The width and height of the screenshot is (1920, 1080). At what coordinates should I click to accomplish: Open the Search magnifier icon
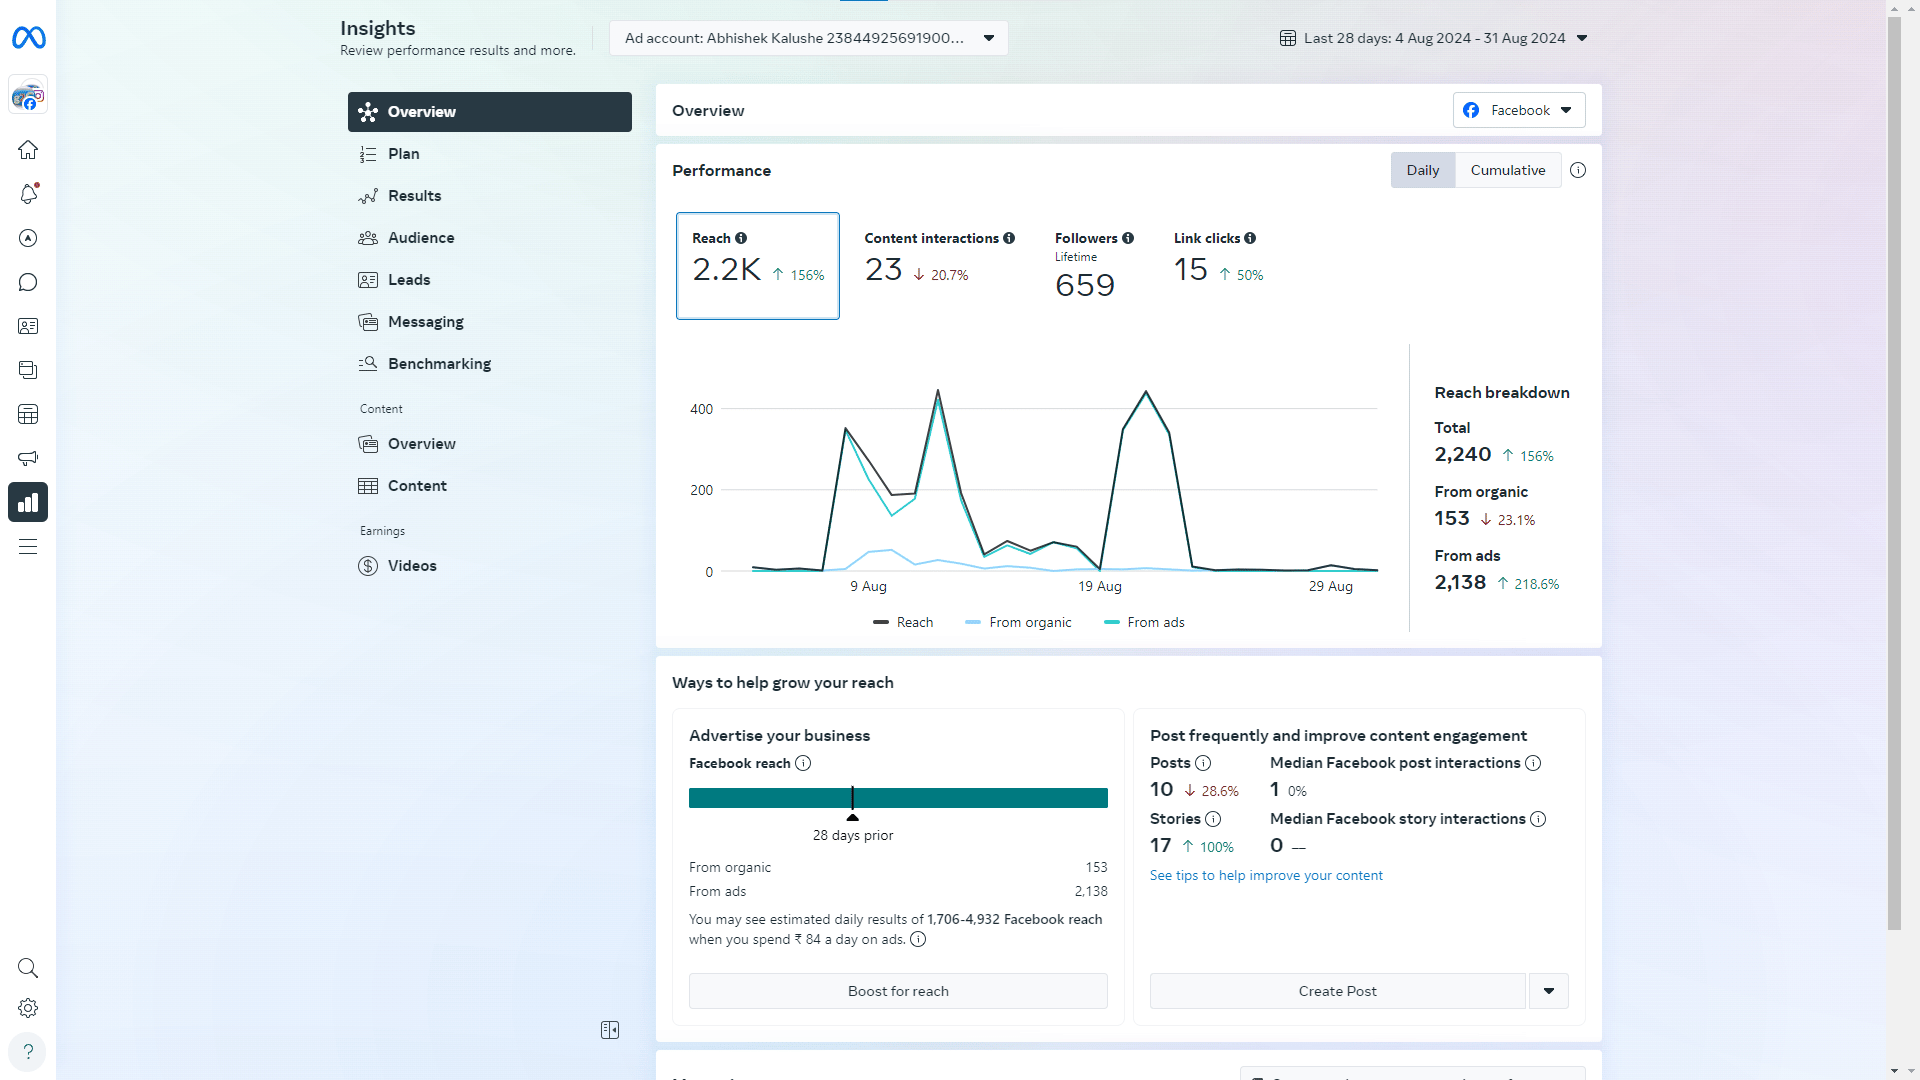28,968
